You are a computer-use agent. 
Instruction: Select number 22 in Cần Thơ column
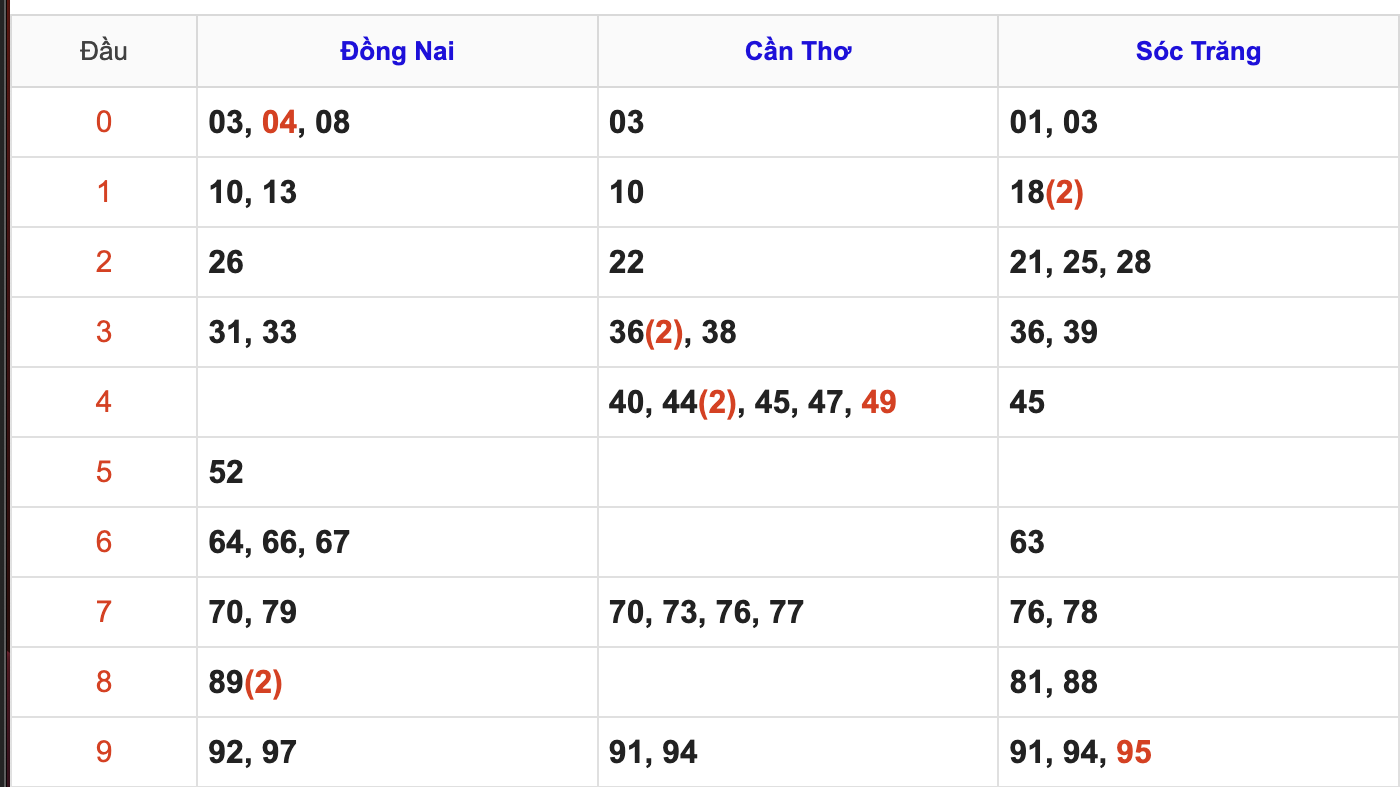pos(626,262)
